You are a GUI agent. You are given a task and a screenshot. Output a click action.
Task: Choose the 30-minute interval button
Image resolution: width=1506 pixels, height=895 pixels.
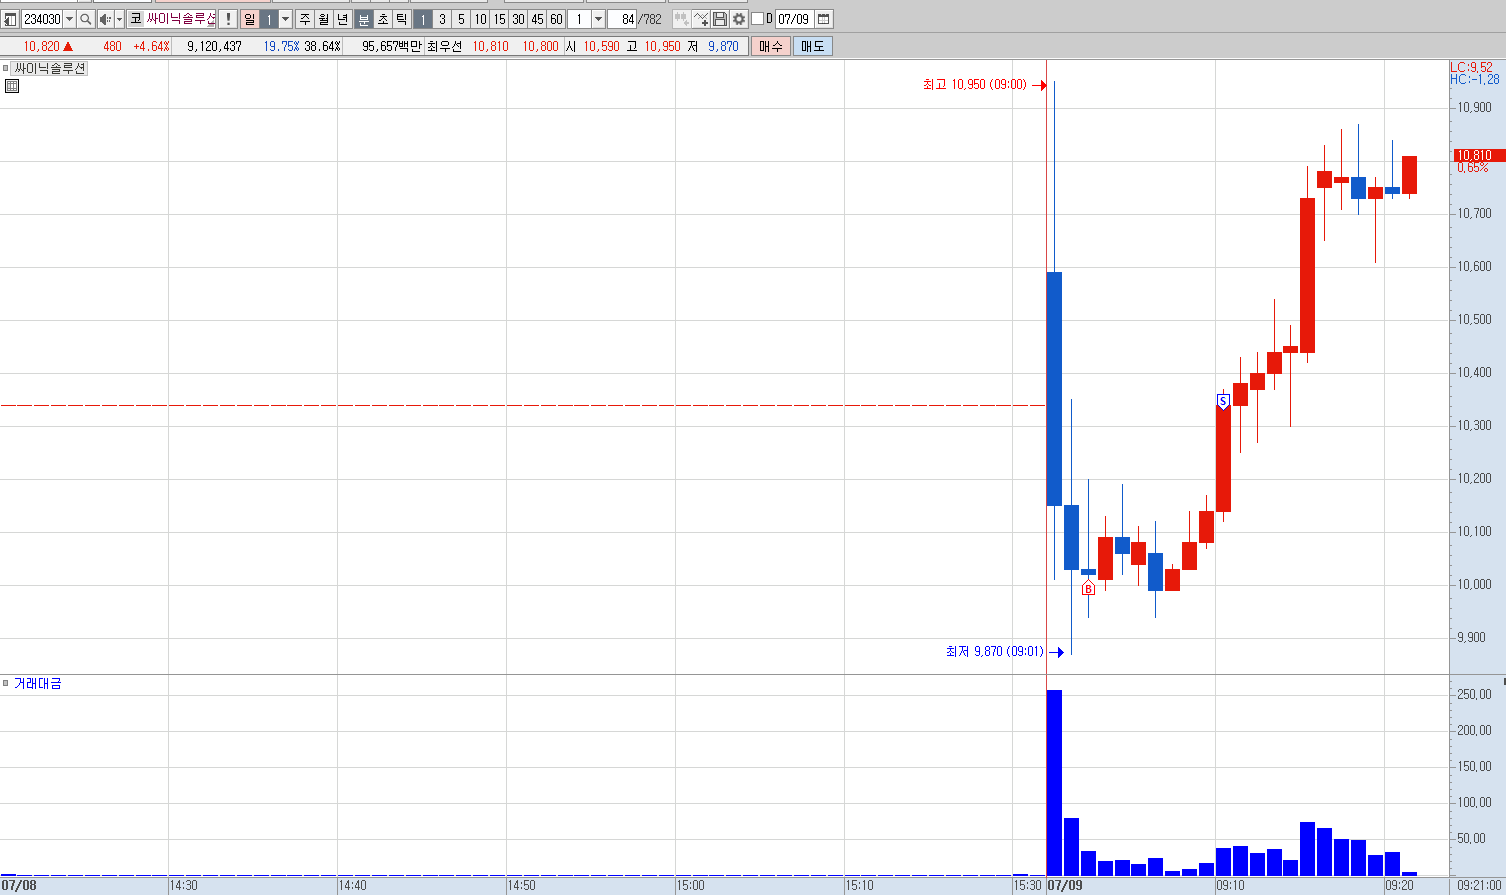tap(518, 19)
